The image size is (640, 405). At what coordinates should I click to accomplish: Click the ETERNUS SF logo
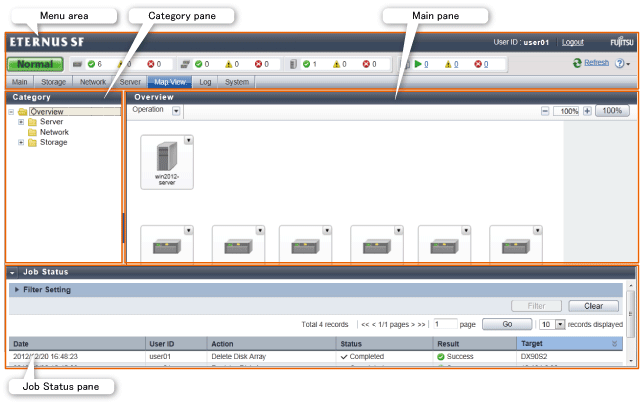click(x=47, y=42)
